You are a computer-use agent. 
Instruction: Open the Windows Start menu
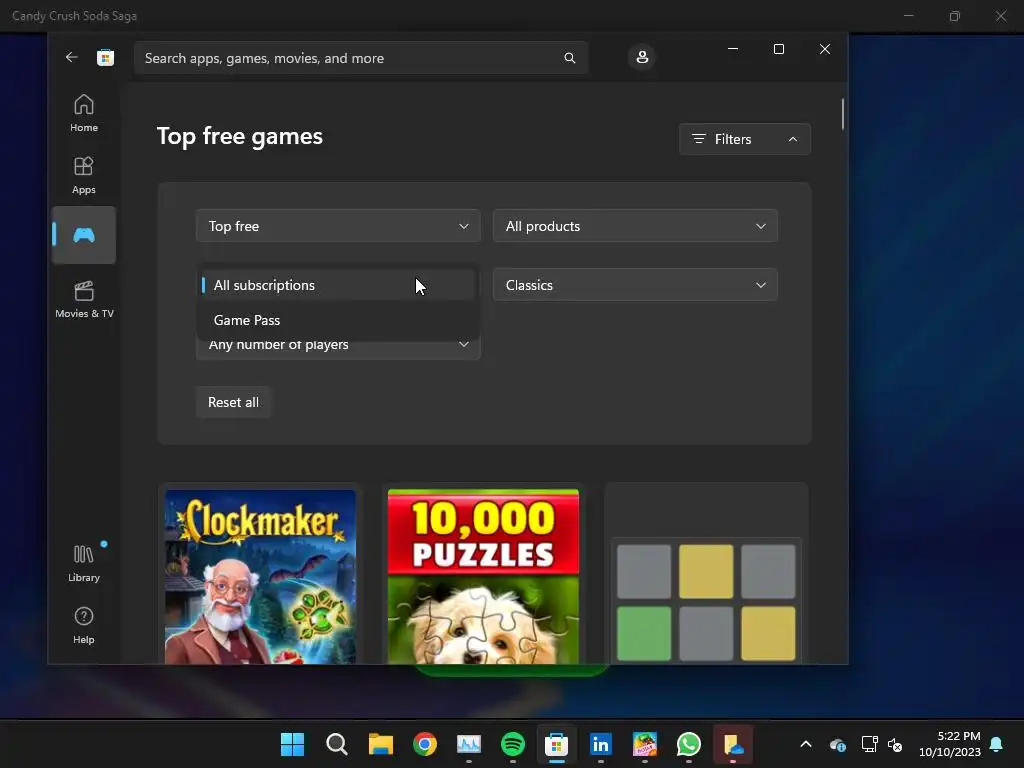pyautogui.click(x=292, y=744)
